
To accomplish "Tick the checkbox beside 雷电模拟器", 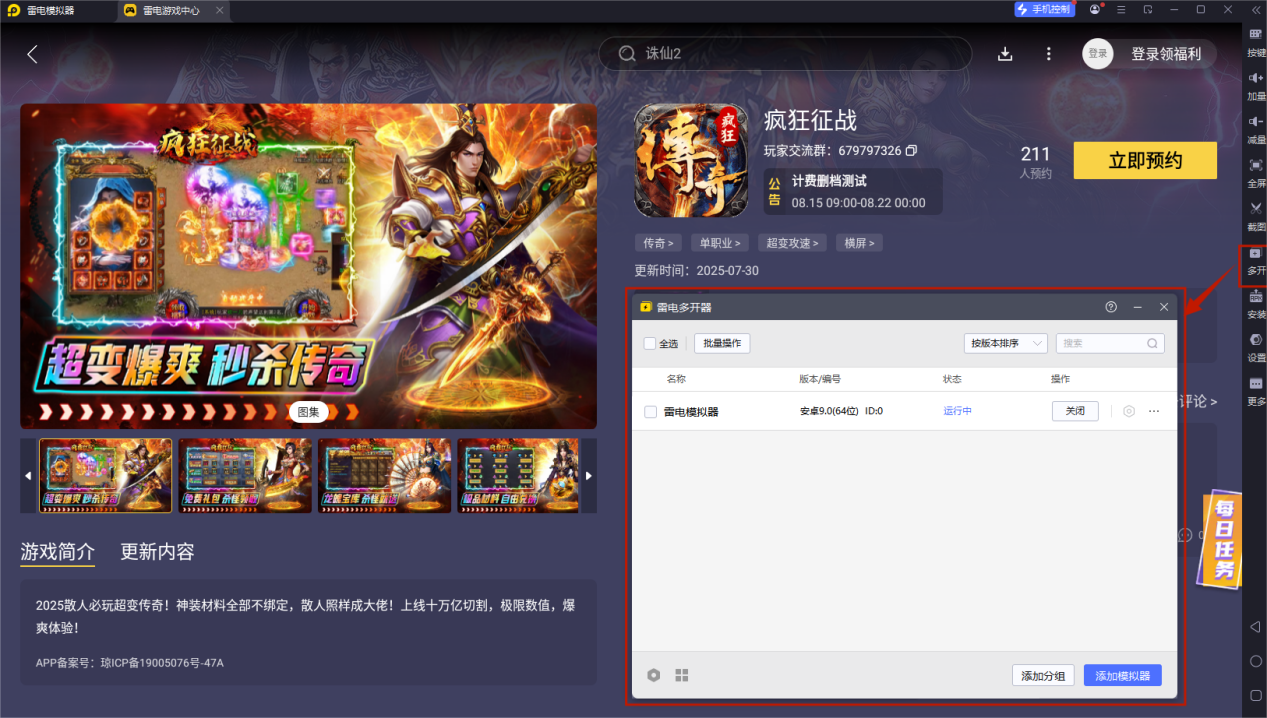I will (x=650, y=411).
